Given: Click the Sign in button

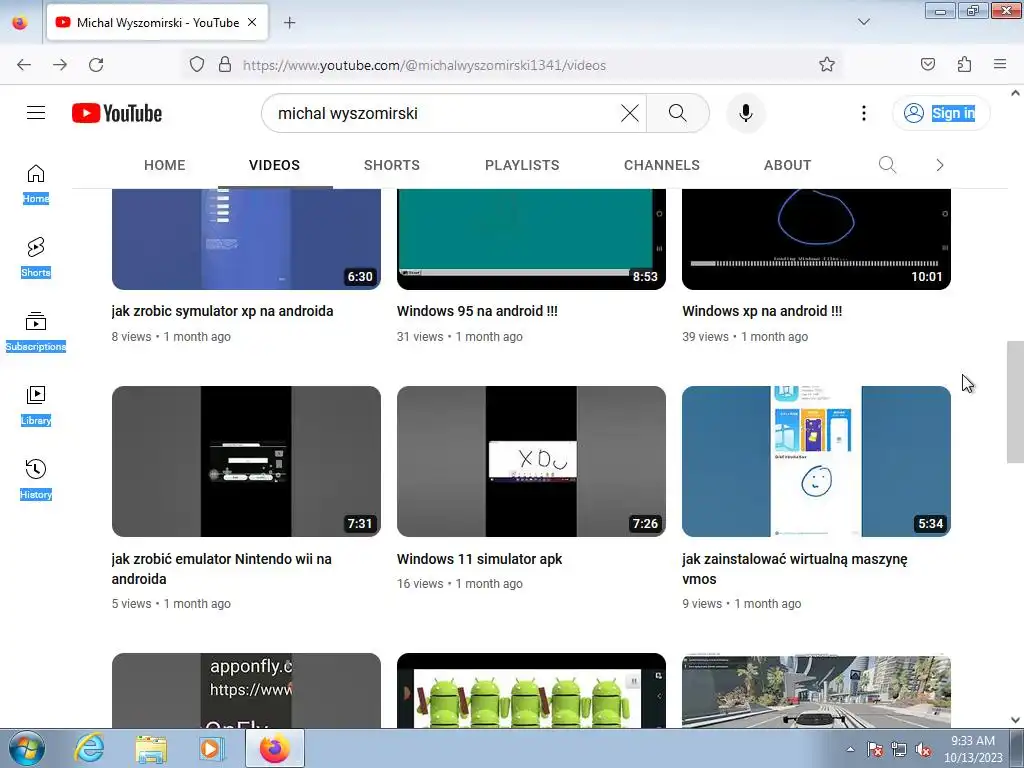Looking at the screenshot, I should click(x=941, y=113).
